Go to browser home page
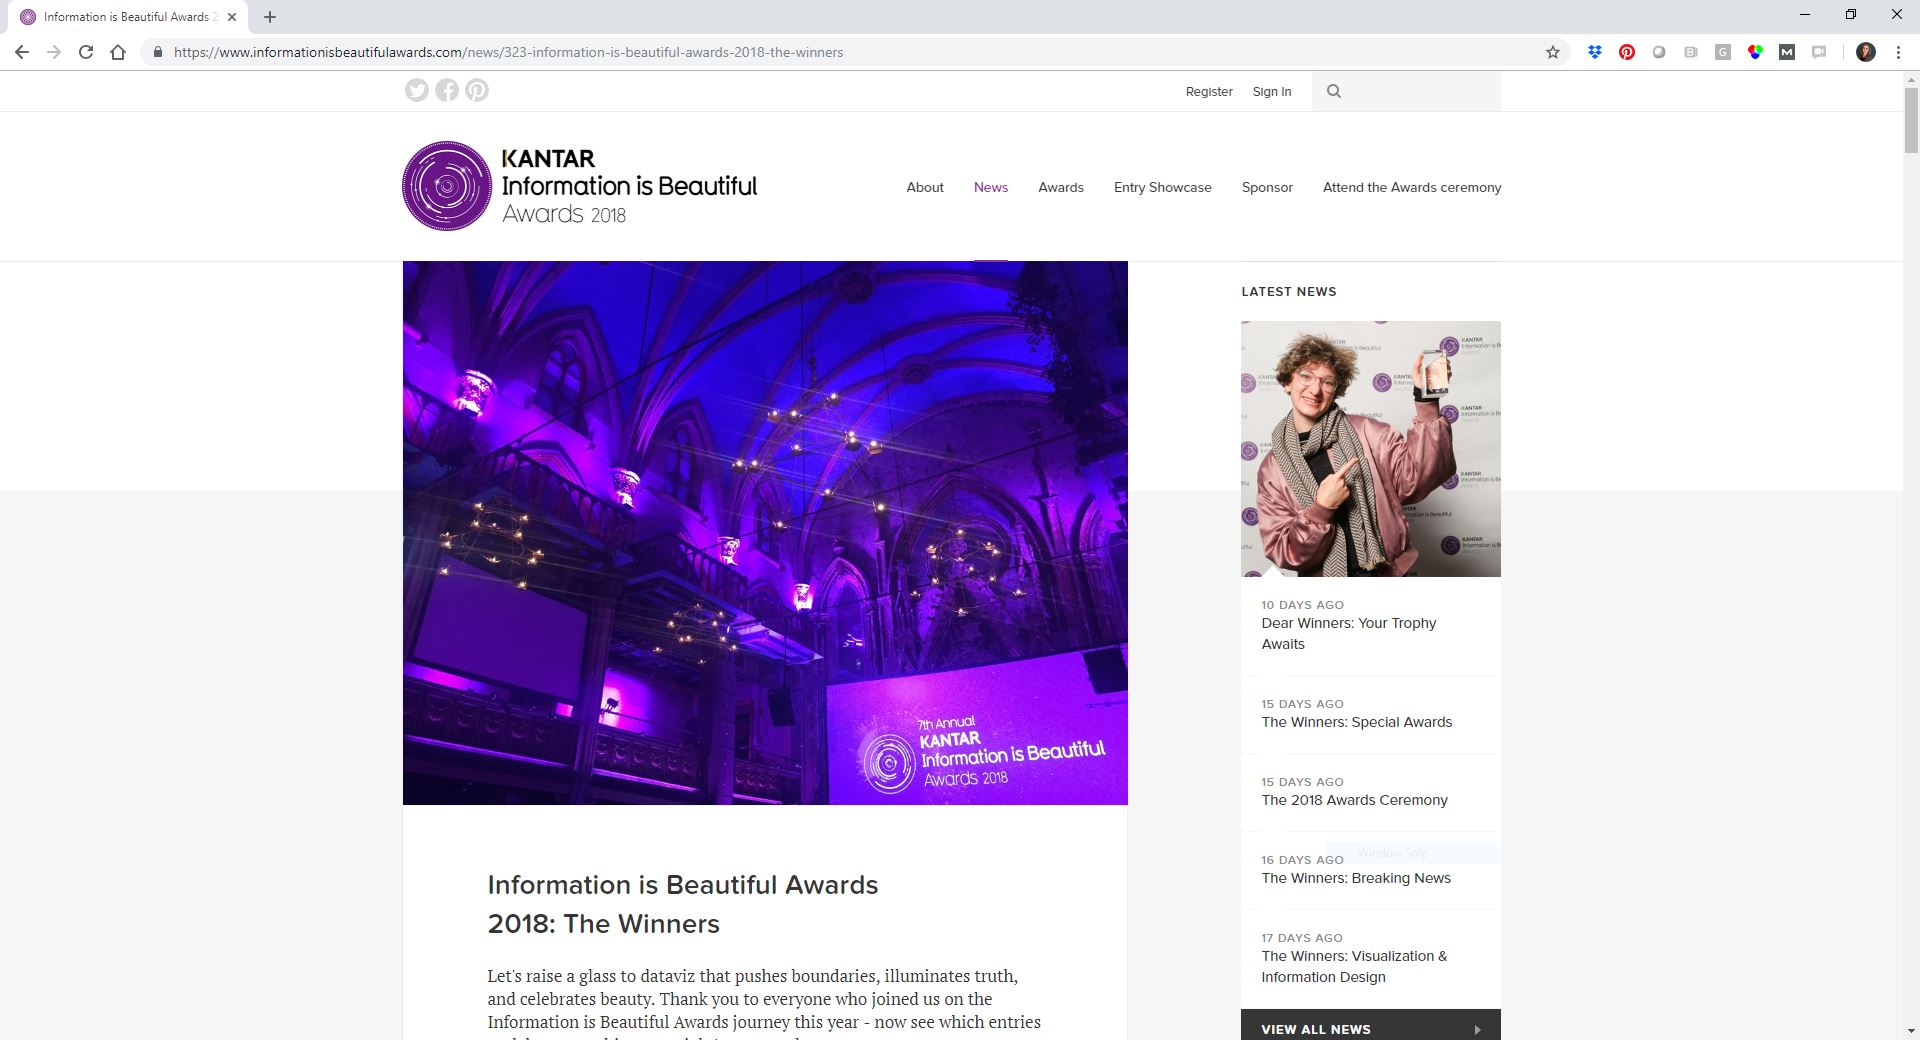 pos(120,52)
